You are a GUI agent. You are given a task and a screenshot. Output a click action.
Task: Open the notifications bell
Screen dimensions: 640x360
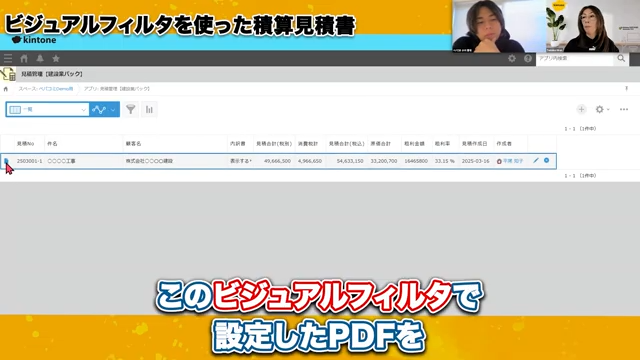[x=40, y=58]
